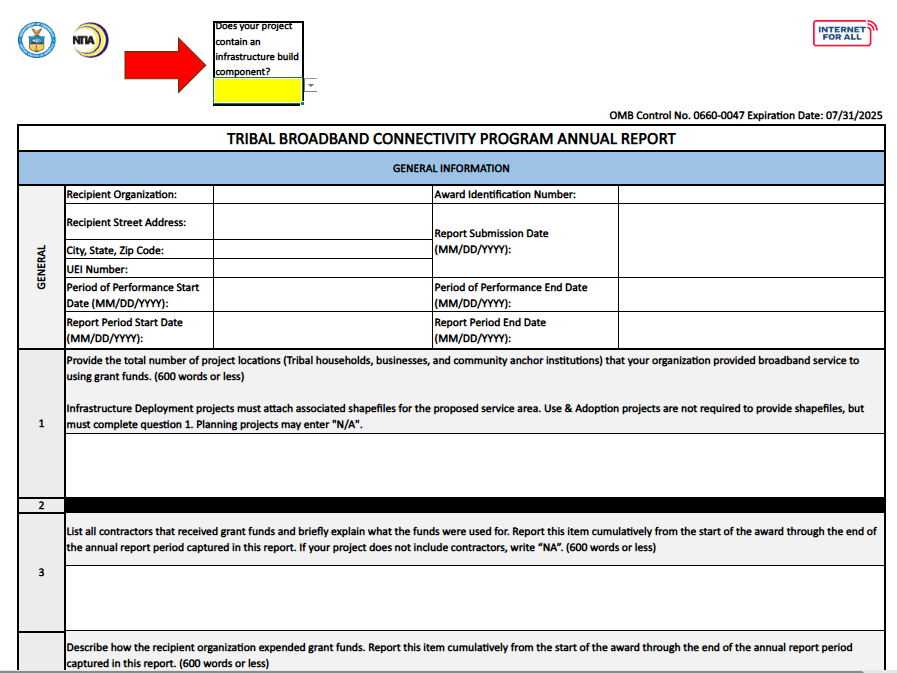Click the Department of Commerce seal
Image resolution: width=897 pixels, height=673 pixels.
pyautogui.click(x=35, y=41)
